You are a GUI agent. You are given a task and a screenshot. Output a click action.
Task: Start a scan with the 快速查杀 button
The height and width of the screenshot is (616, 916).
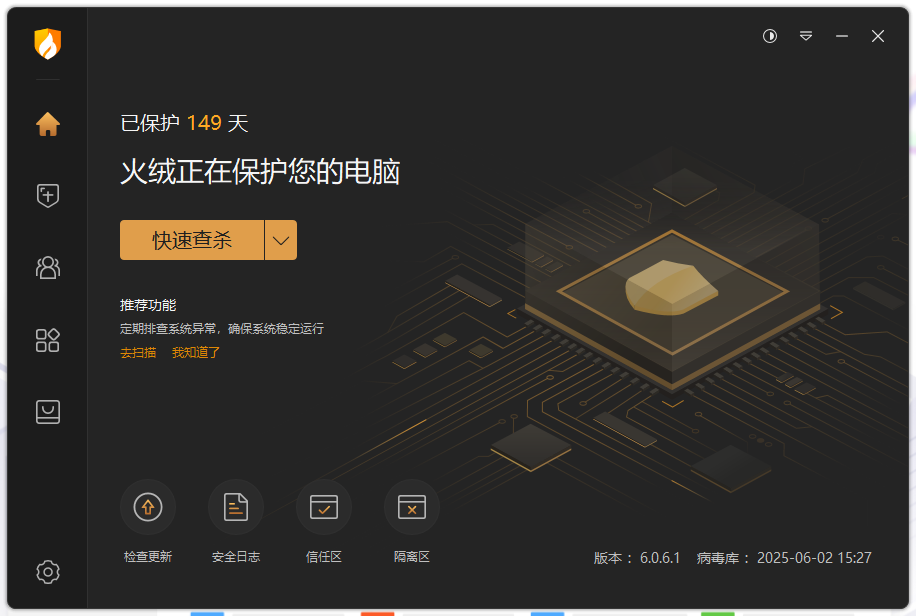pos(192,240)
